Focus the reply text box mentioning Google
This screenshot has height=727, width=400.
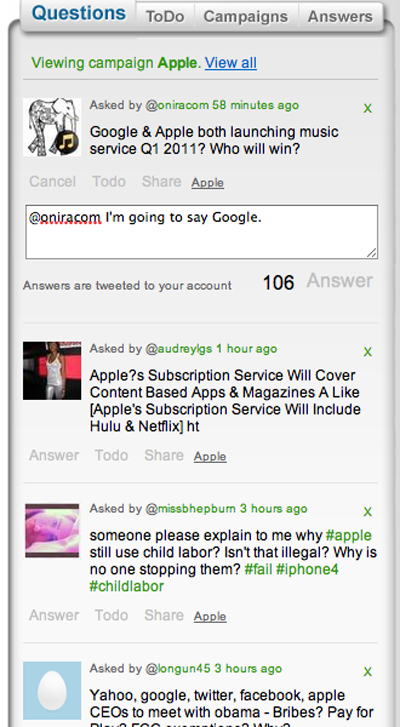[202, 232]
